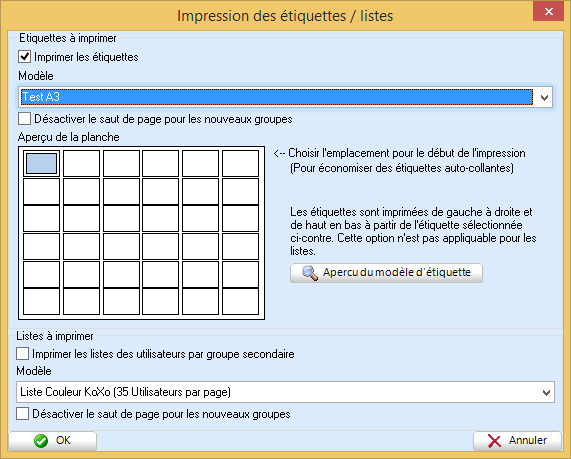Confirm with the OK button
571x459 pixels.
(52, 440)
